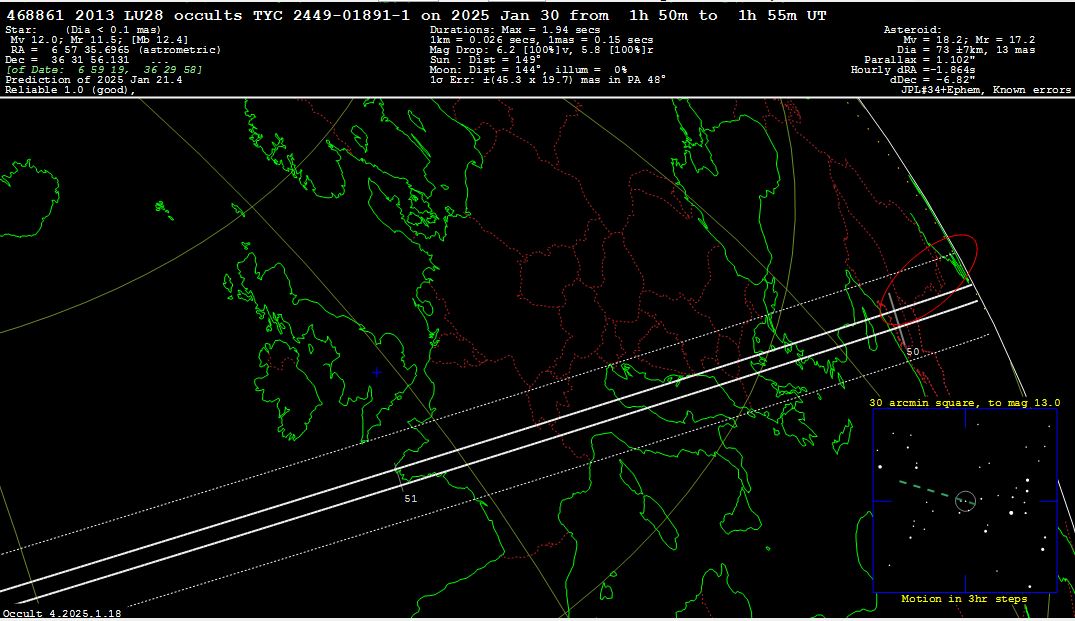Click the blue cross marker on the map
The image size is (1075, 621).
coord(376,372)
